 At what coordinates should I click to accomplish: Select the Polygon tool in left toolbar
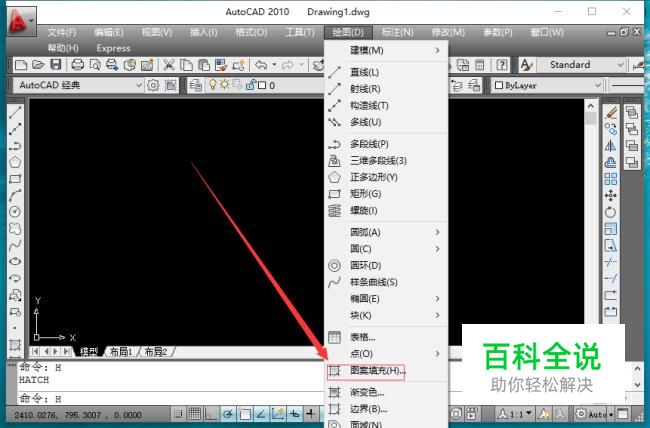[x=15, y=162]
